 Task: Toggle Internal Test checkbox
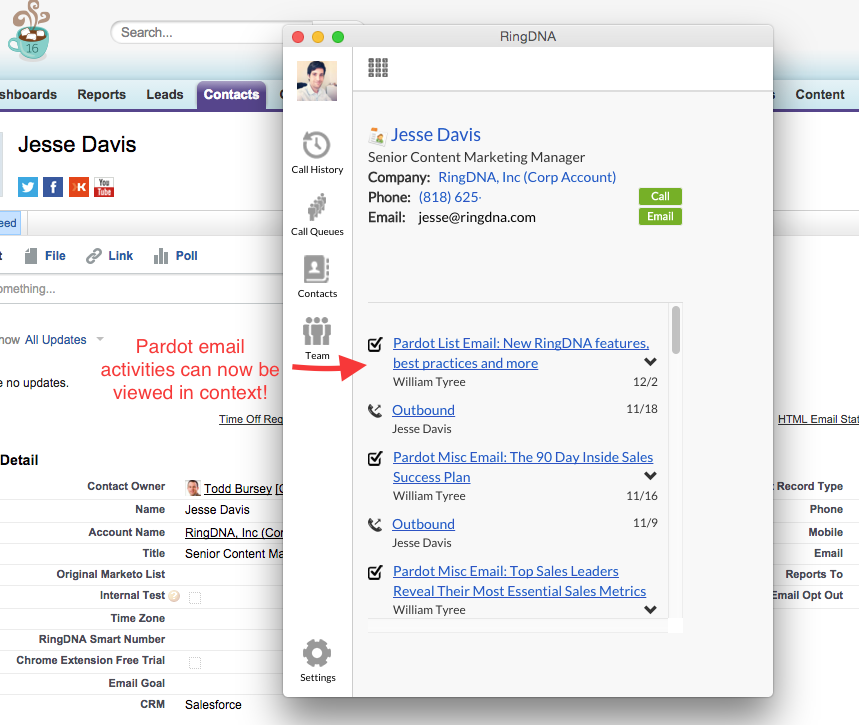pos(195,597)
